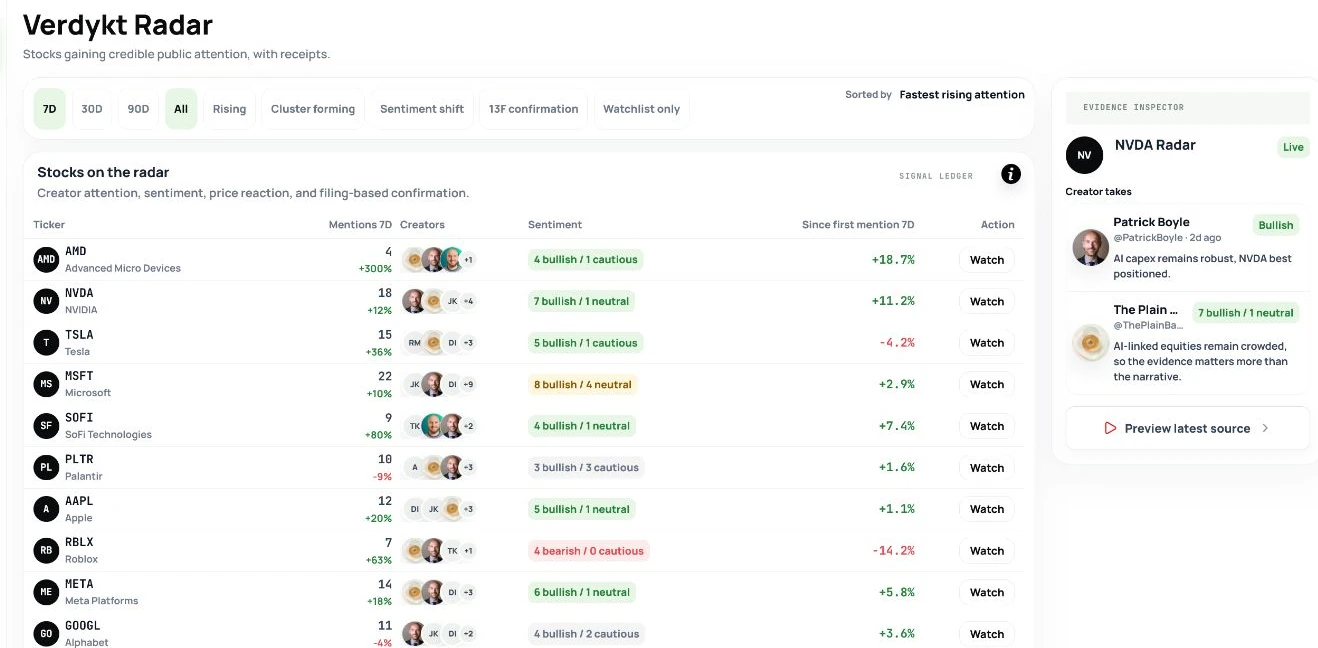Image resolution: width=1318 pixels, height=648 pixels.
Task: Click the Advanced Micro Devices company name
Action: (123, 268)
